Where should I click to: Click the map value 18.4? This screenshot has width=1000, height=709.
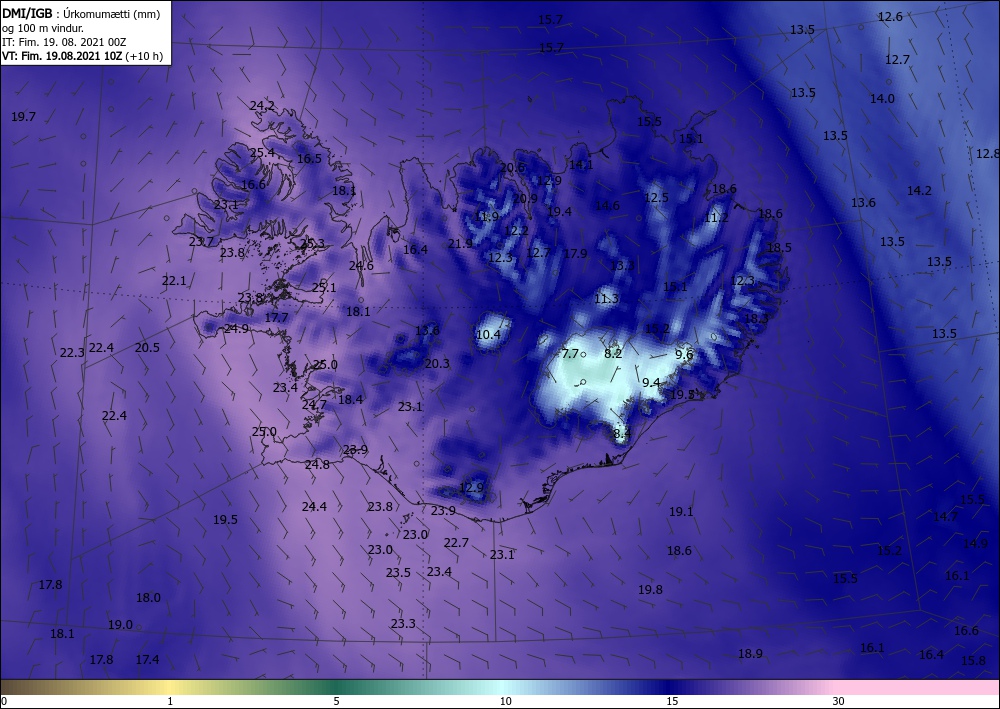tap(351, 399)
